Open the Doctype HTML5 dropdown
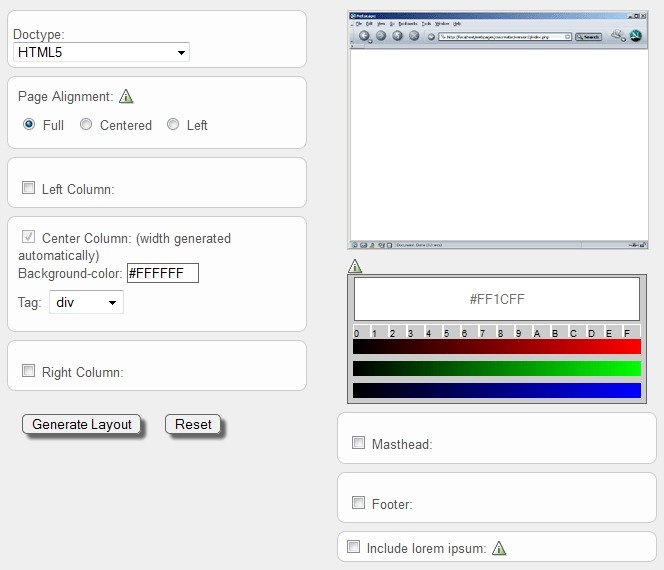Screen dimensions: 664x570 tap(101, 52)
